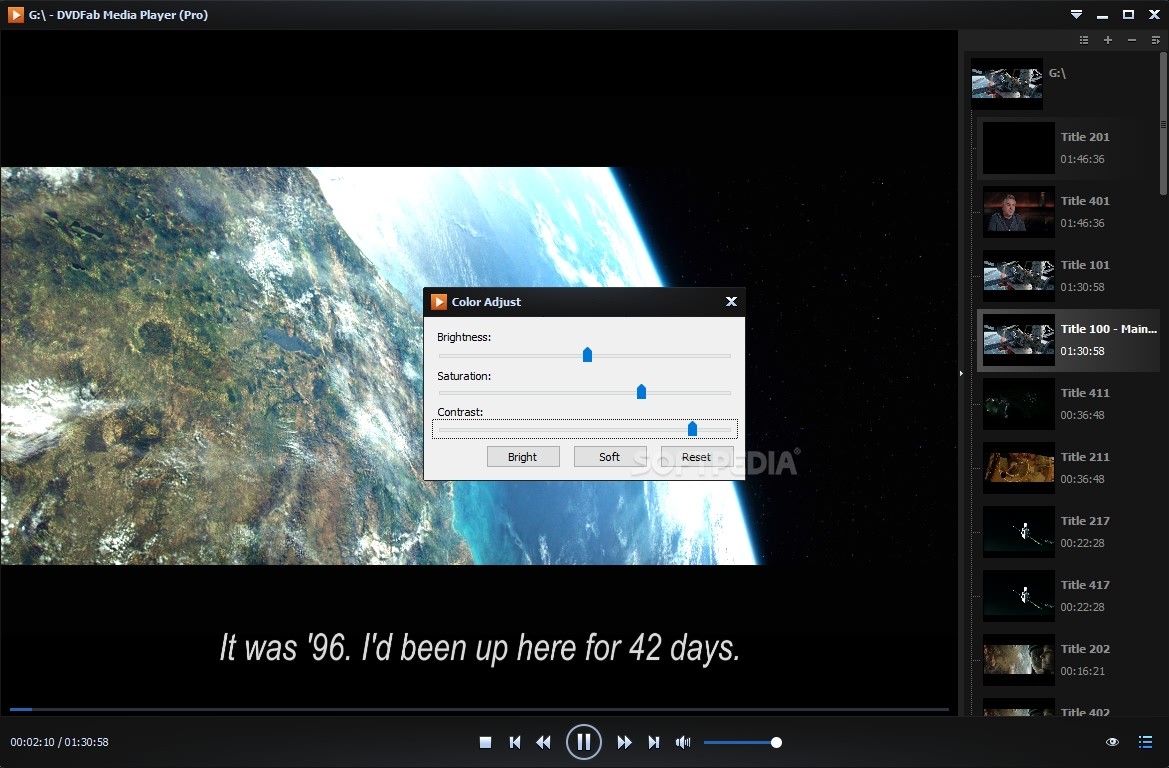Toggle the playlist panel icon

(x=1146, y=742)
